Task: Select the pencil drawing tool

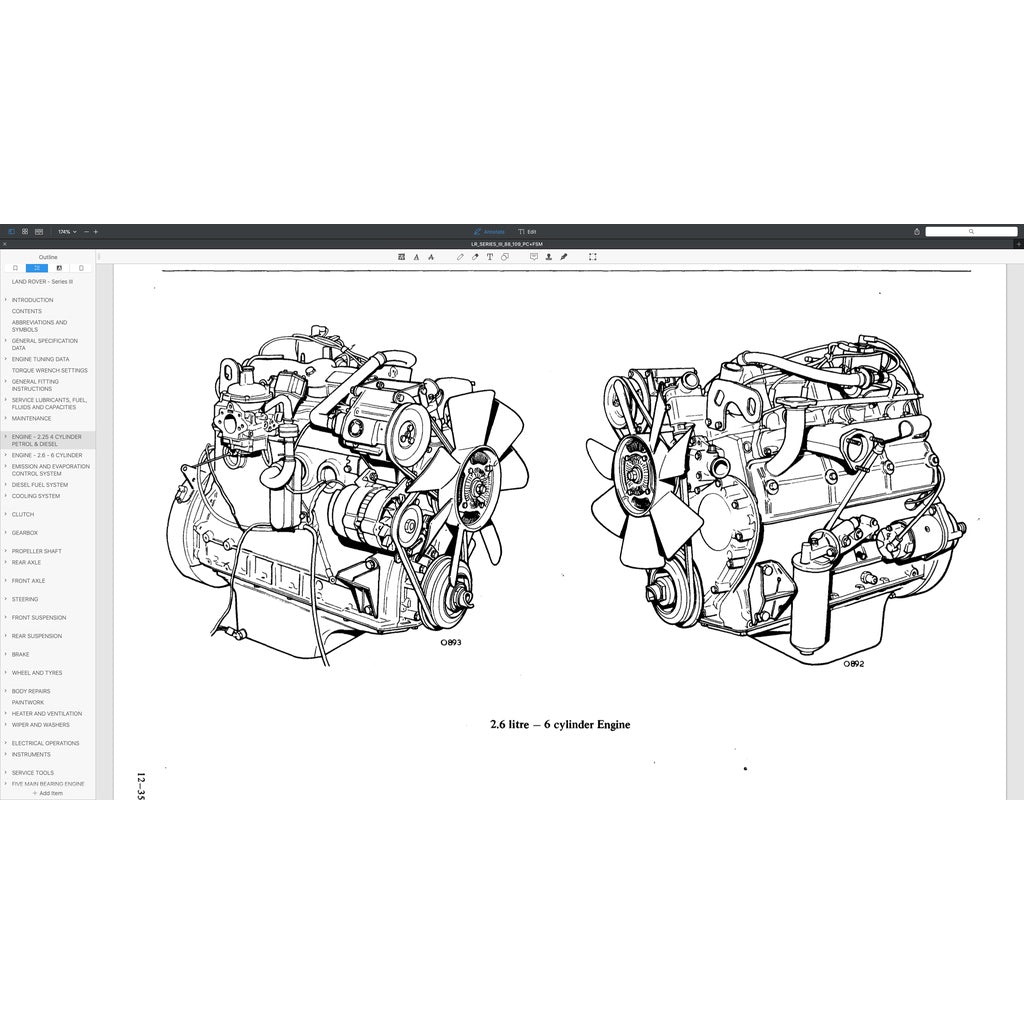Action: point(461,257)
